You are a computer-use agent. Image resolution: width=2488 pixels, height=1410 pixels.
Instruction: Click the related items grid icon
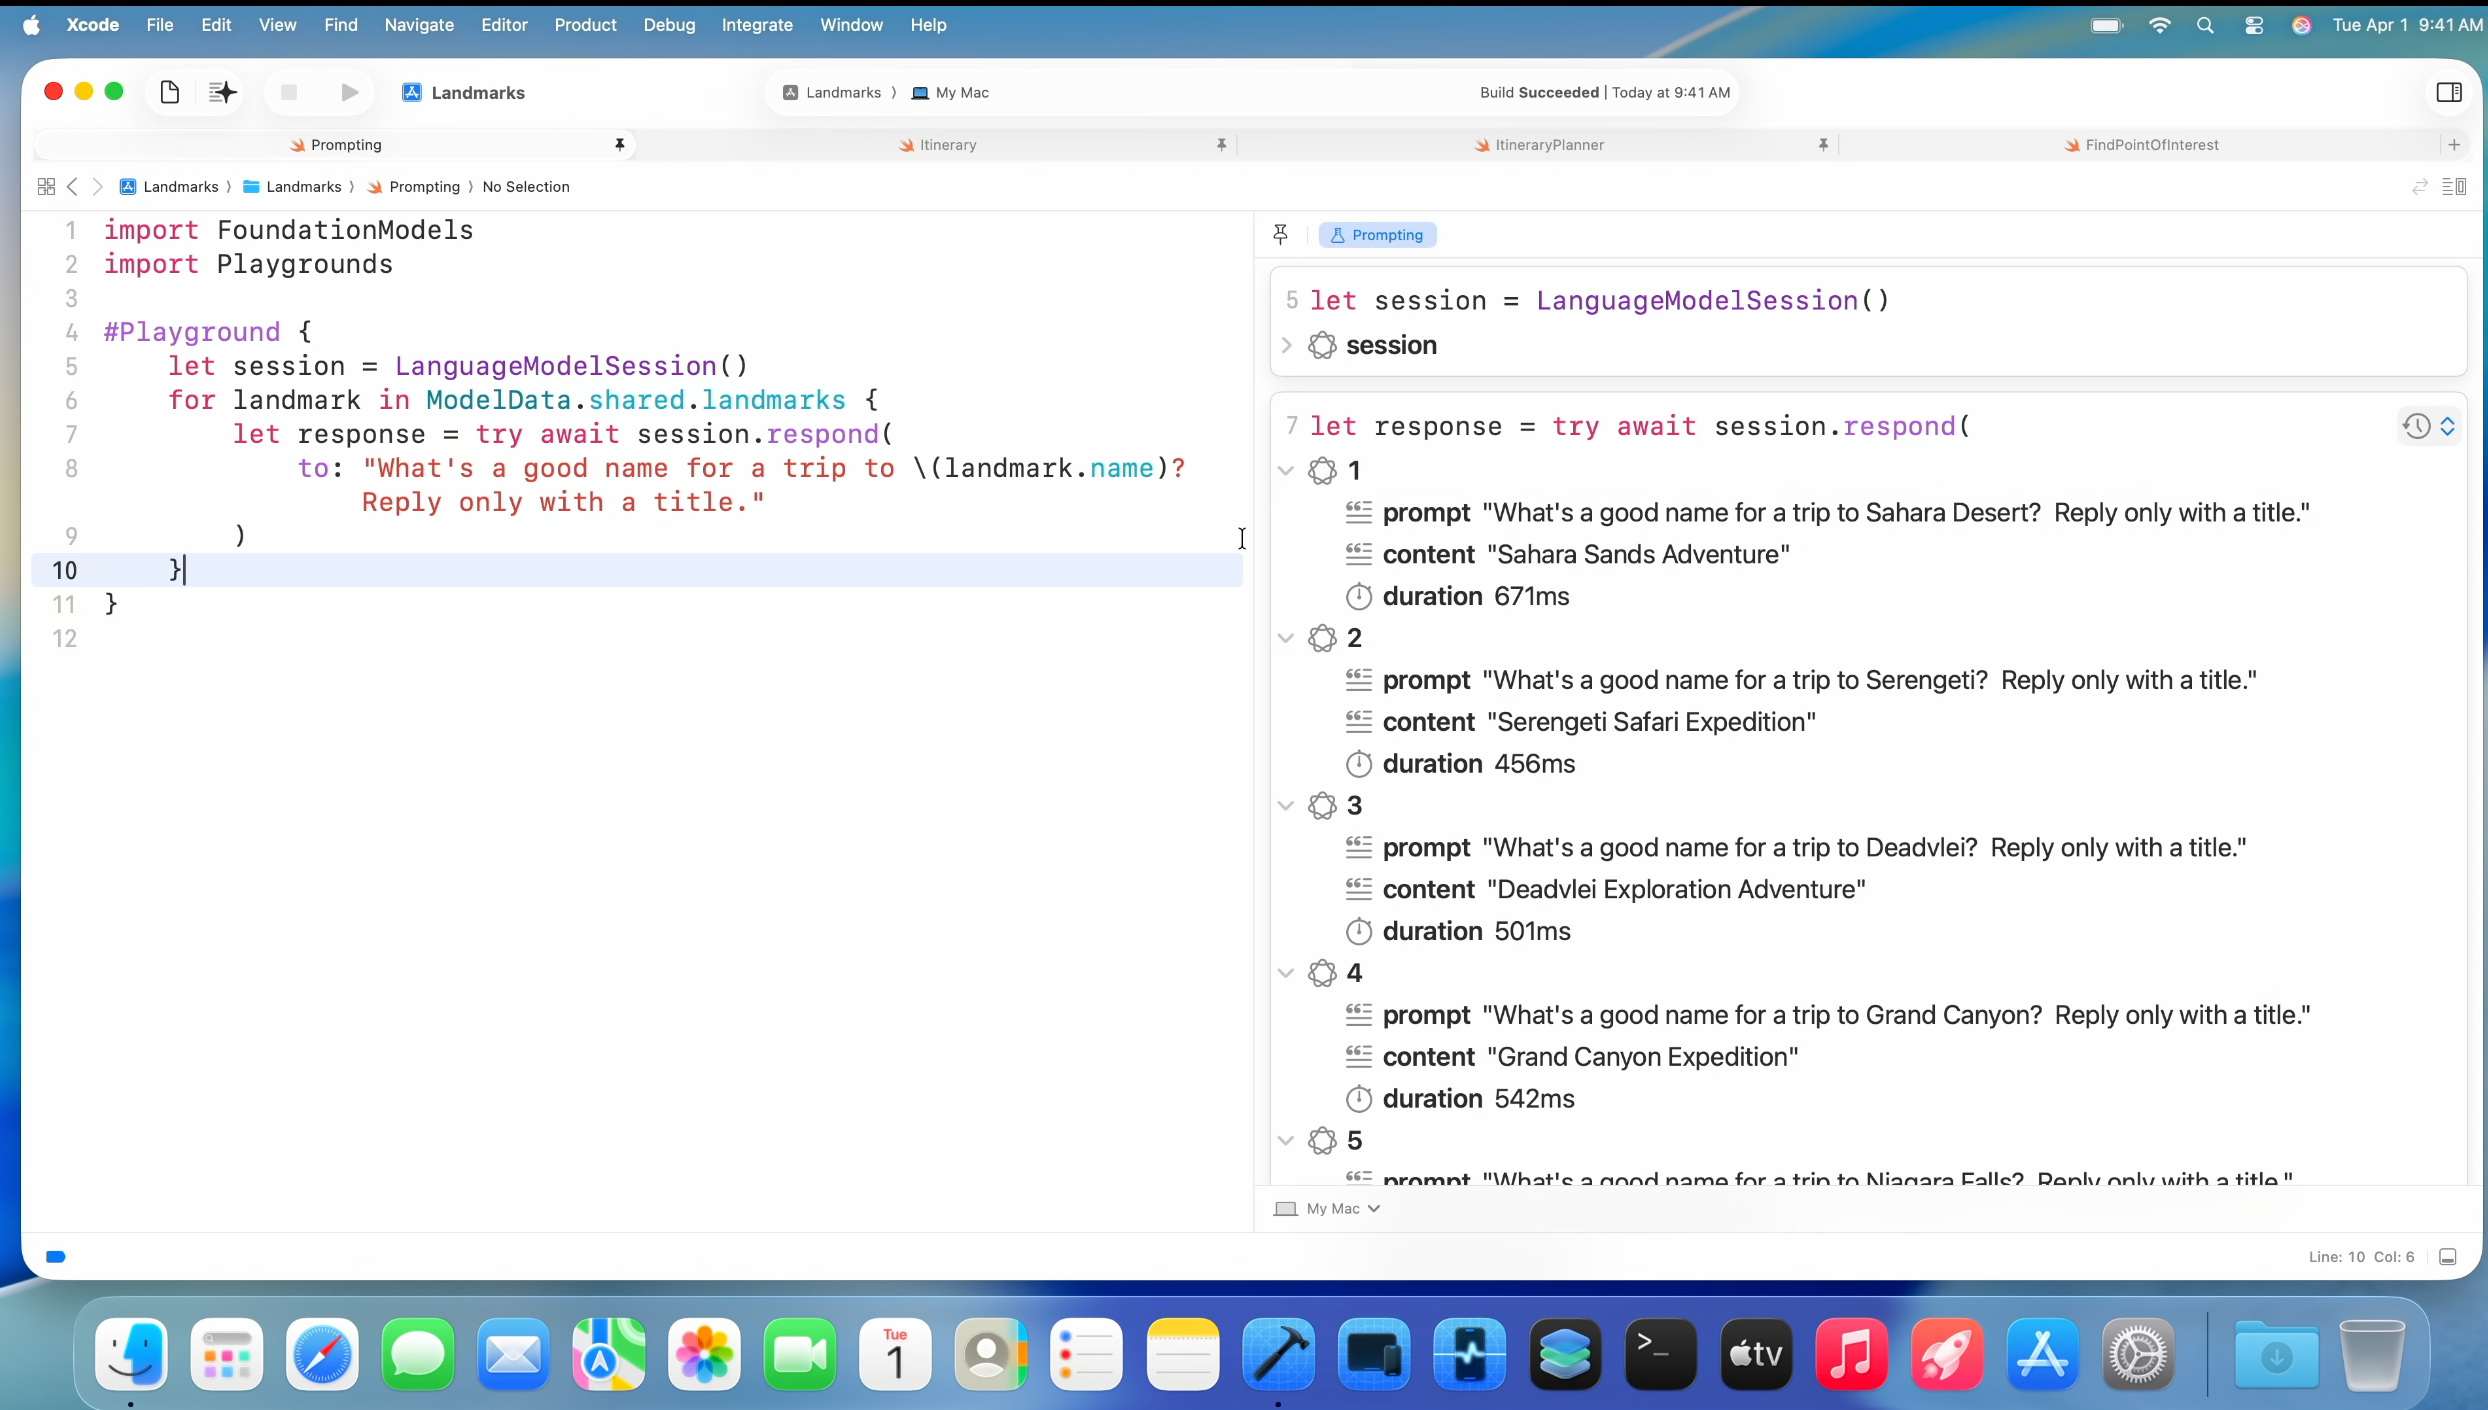pos(46,187)
